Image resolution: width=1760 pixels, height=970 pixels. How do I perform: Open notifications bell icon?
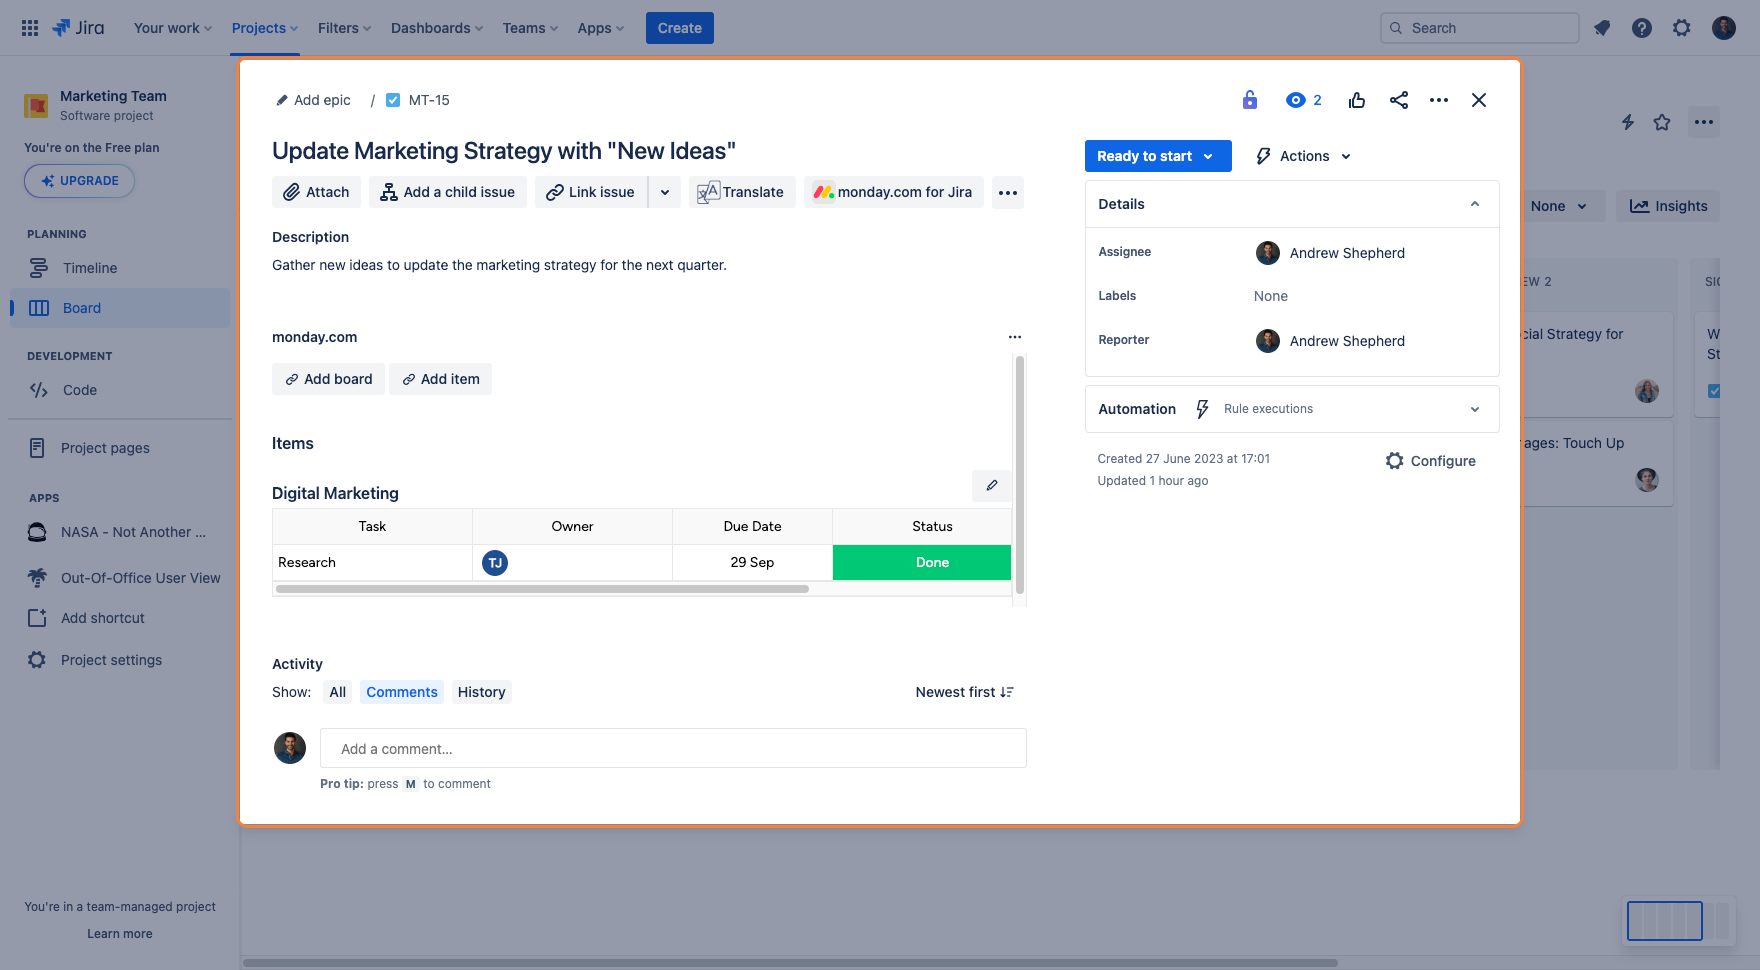[x=1602, y=28]
